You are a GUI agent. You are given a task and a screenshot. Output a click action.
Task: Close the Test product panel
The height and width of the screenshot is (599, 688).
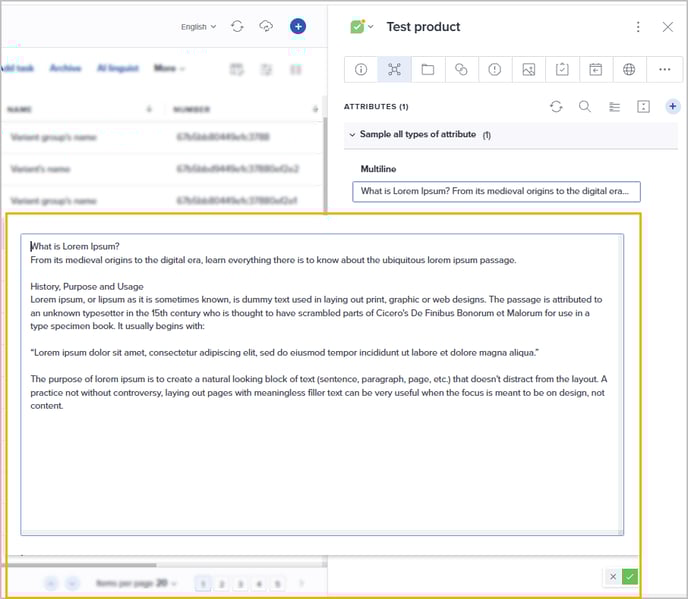[667, 27]
